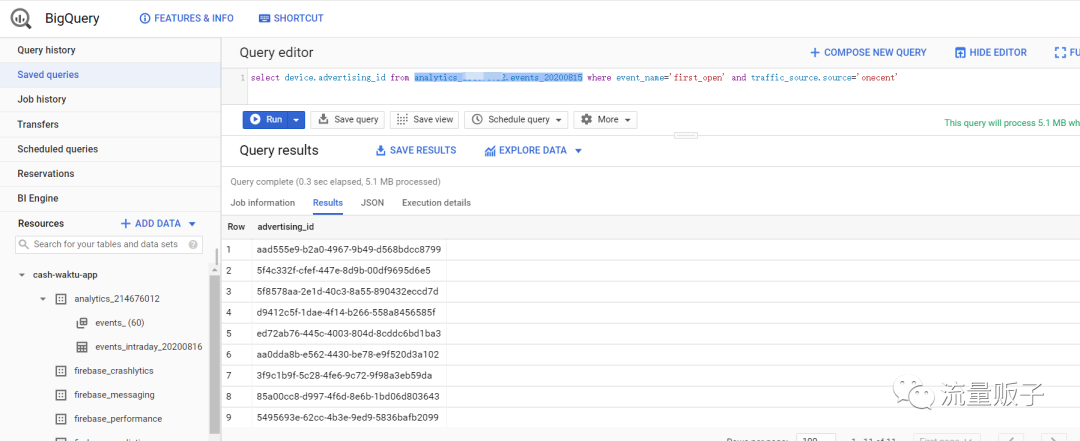The width and height of the screenshot is (1080, 441).
Task: Open the SHORTCUT keyboard link
Action: coord(291,19)
